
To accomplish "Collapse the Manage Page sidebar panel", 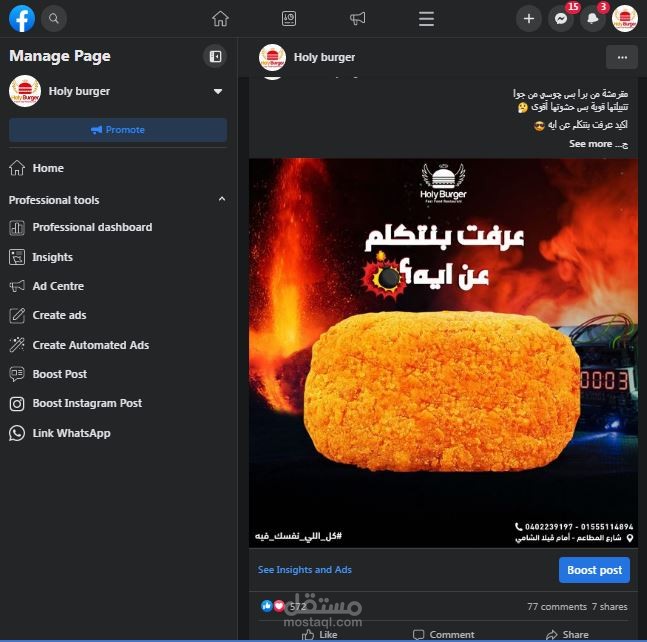I will point(215,57).
